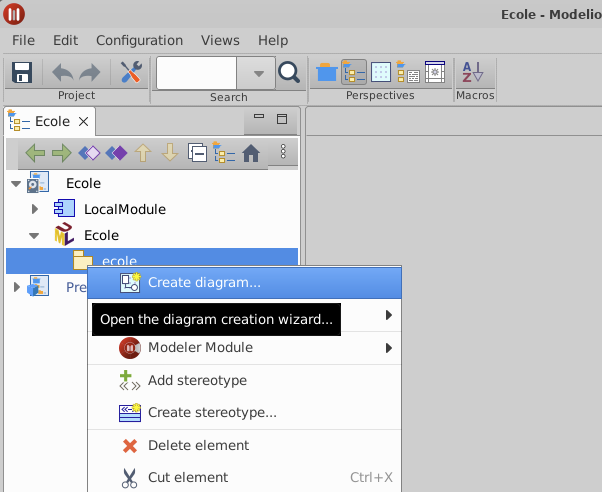
Task: Open the Configuration menu
Action: tap(139, 40)
